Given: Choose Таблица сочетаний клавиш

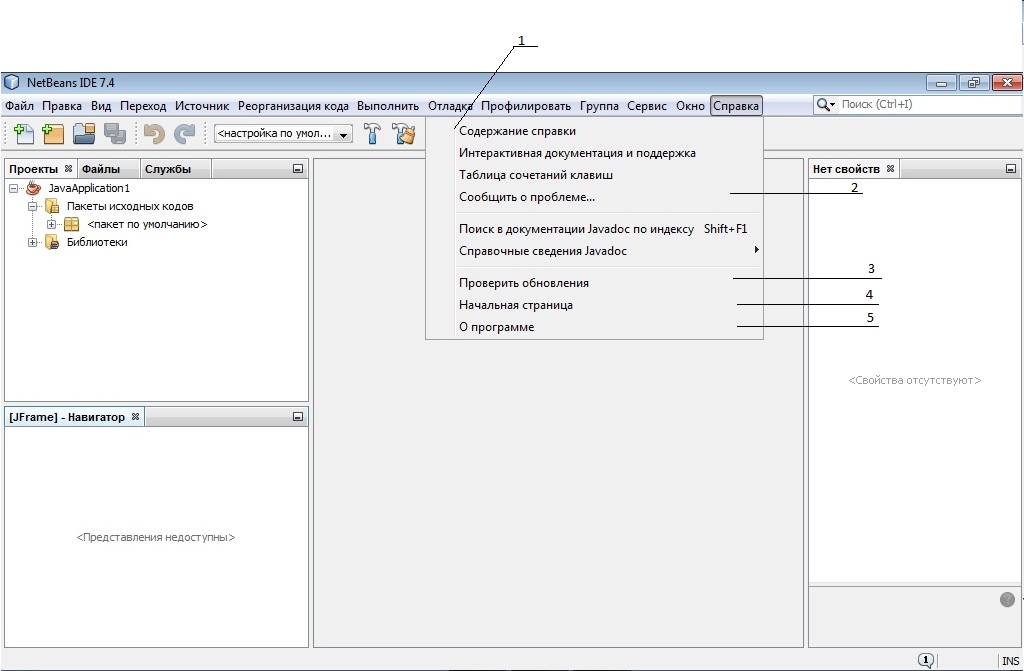Looking at the screenshot, I should [x=594, y=174].
